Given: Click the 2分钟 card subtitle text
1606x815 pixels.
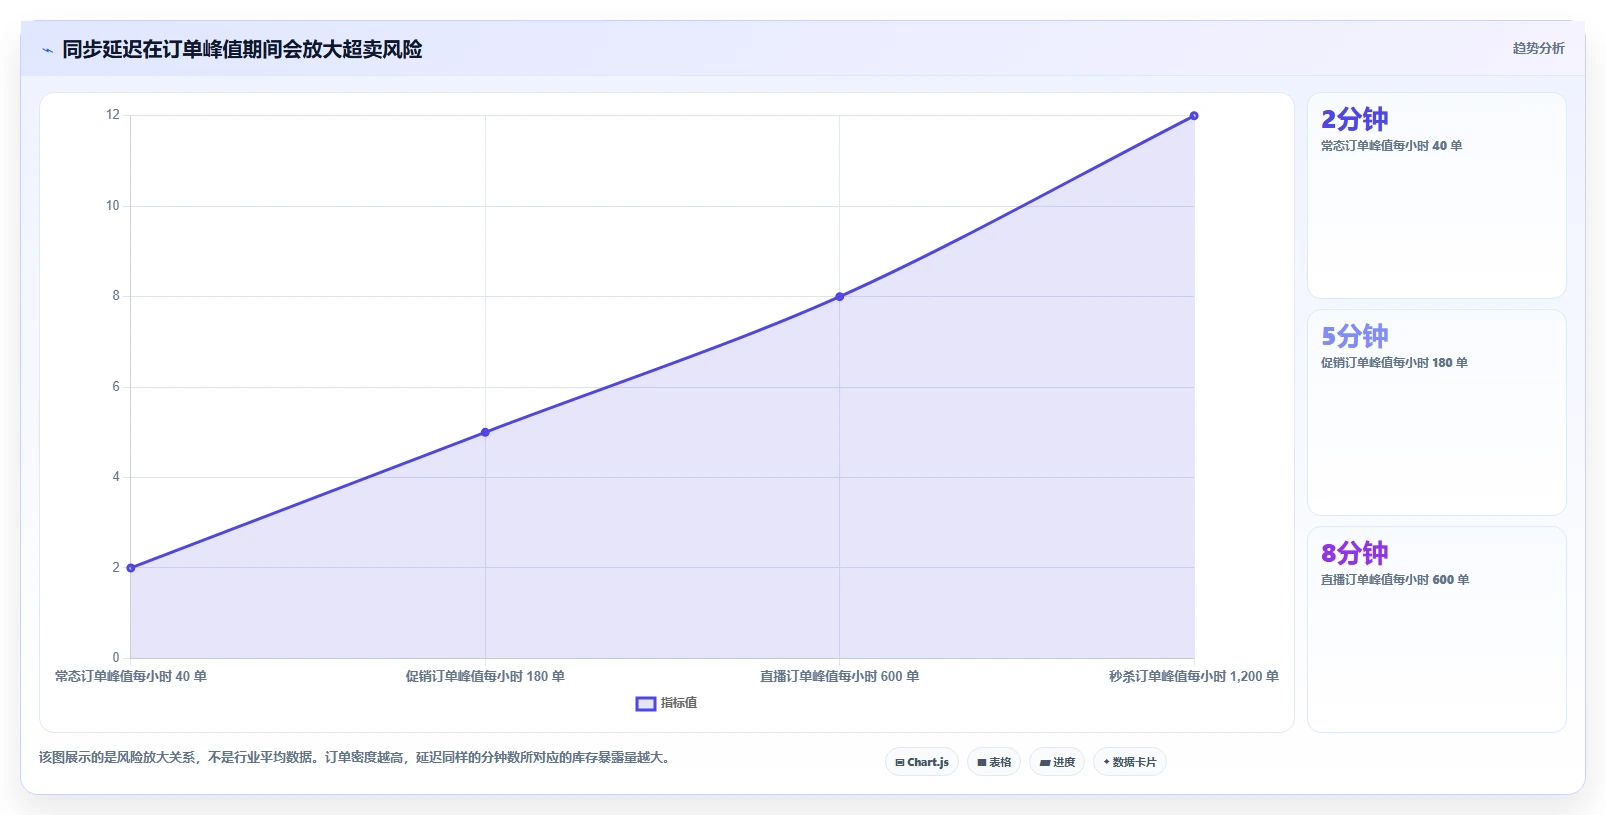Looking at the screenshot, I should 1391,146.
